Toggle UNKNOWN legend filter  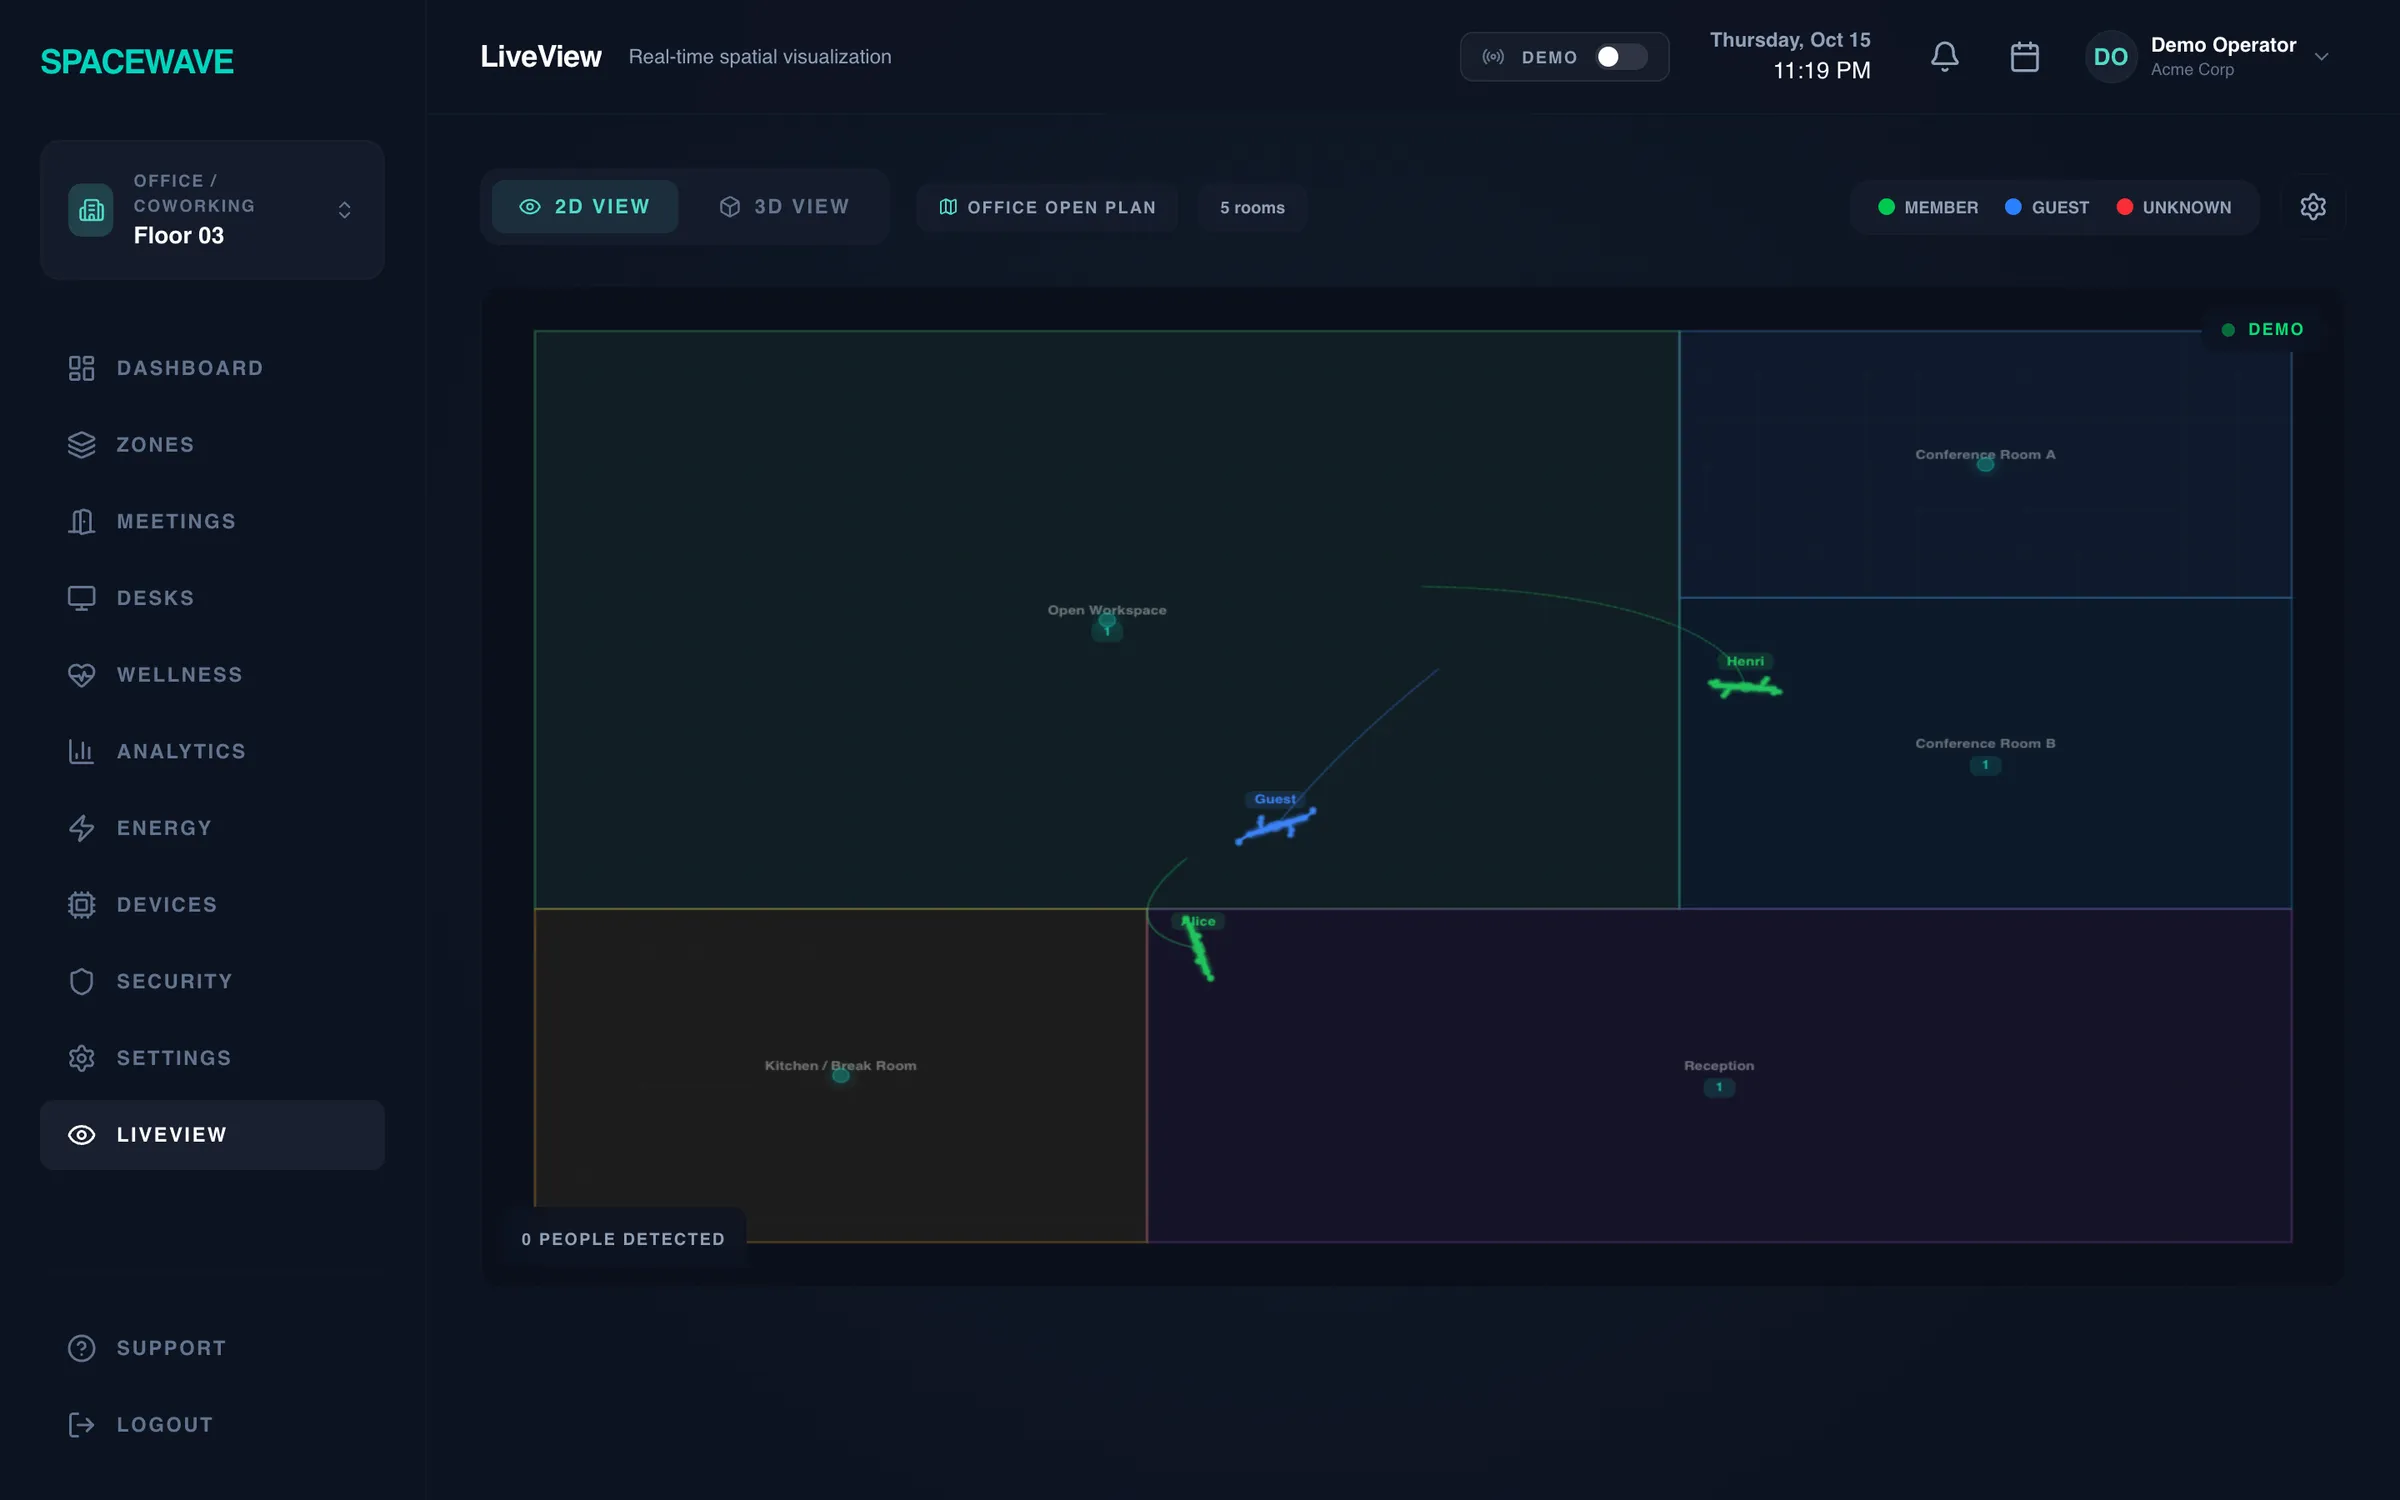[x=2174, y=207]
